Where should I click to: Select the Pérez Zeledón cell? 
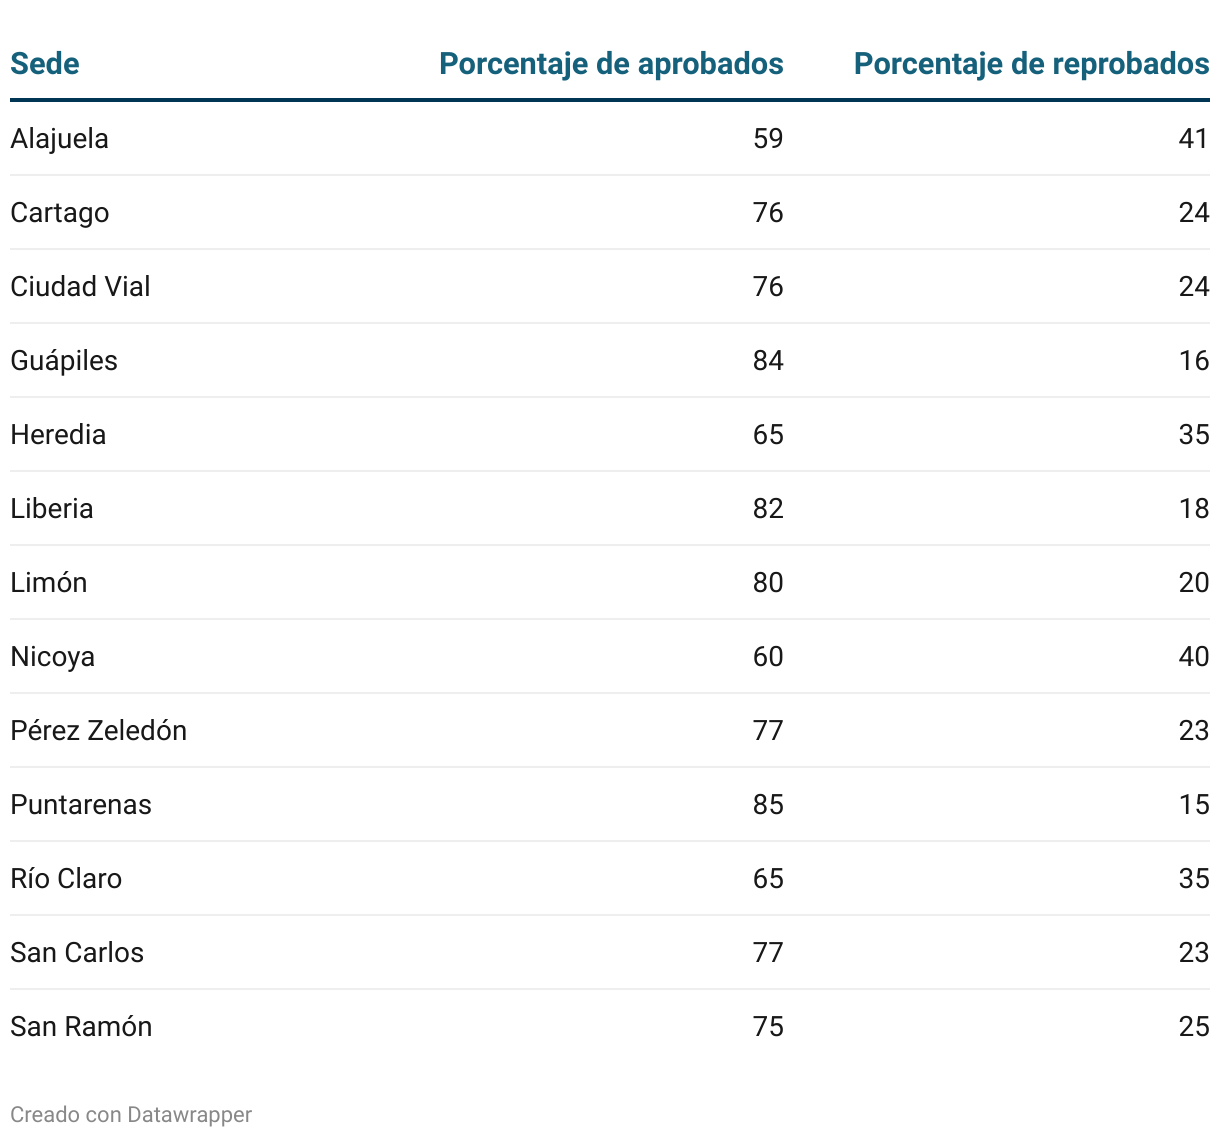point(98,730)
